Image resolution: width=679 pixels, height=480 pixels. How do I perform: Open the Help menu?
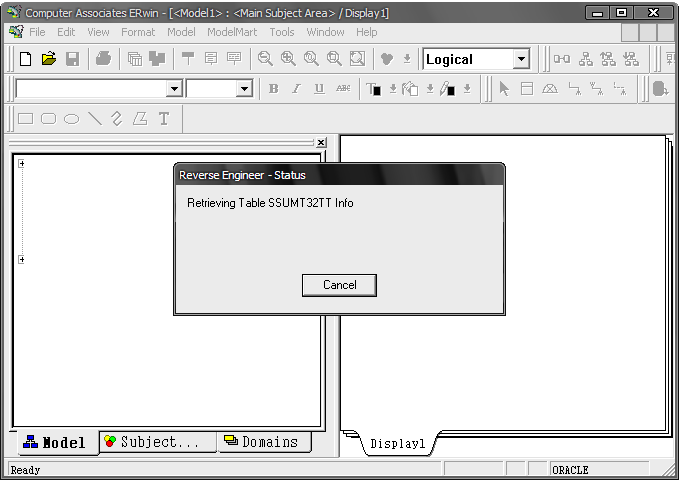point(366,32)
